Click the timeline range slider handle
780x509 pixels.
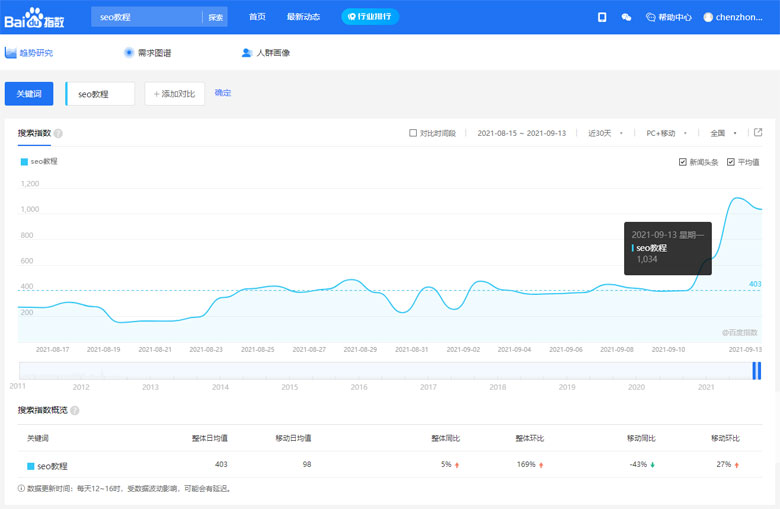[x=757, y=371]
